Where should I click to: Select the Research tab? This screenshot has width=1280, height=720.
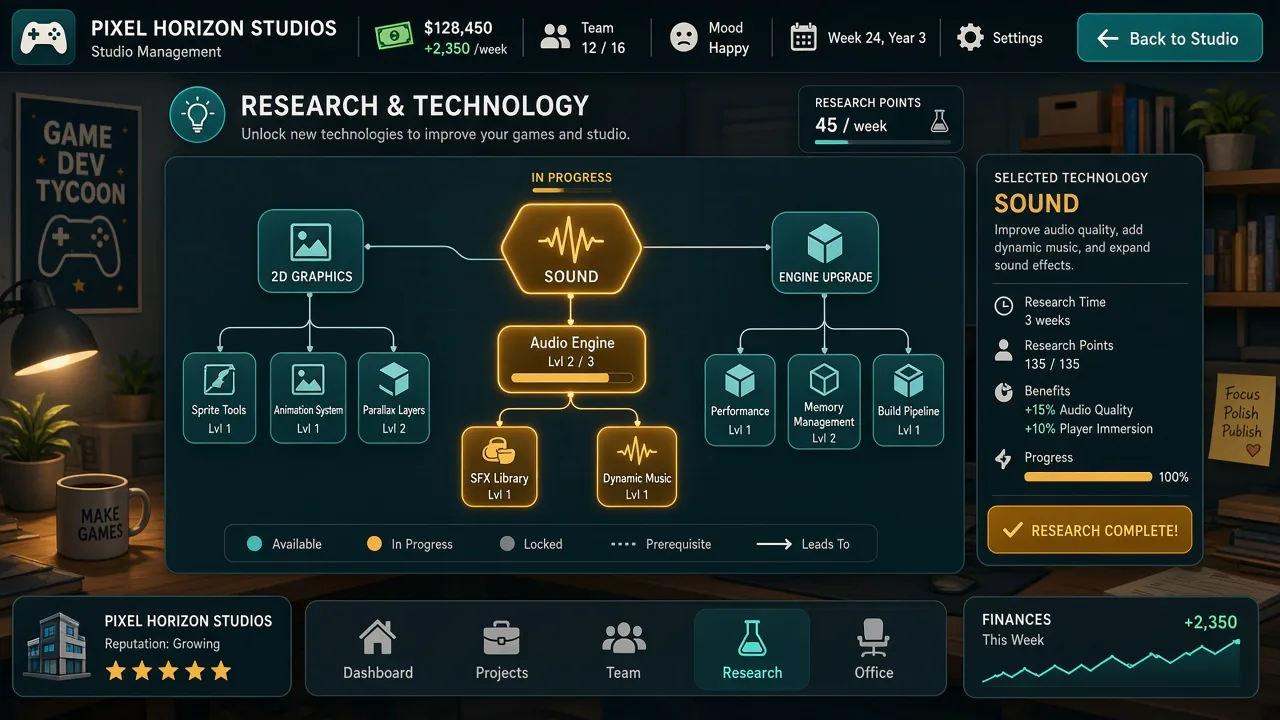tap(752, 649)
